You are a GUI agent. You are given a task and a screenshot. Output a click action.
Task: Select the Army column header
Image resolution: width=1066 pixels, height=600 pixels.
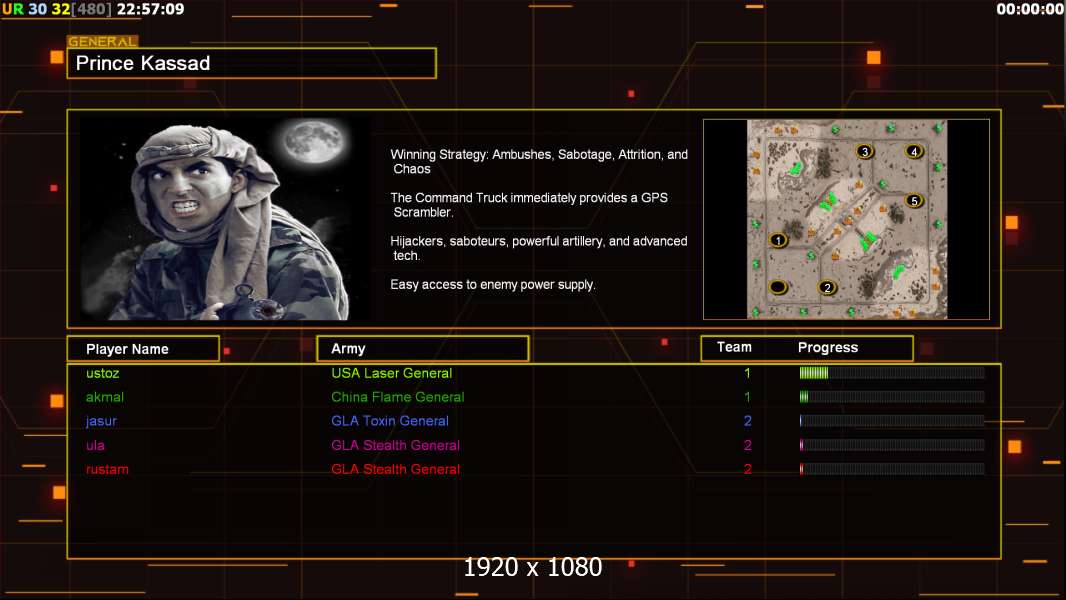tap(422, 349)
